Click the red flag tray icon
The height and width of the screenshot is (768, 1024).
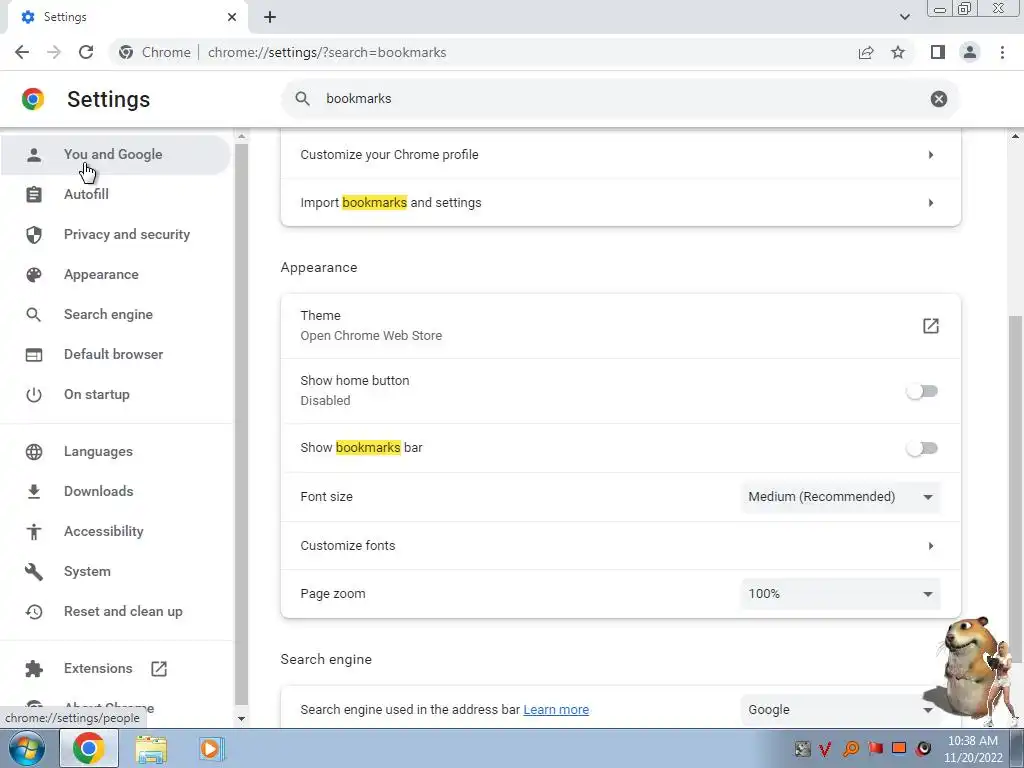[x=875, y=748]
